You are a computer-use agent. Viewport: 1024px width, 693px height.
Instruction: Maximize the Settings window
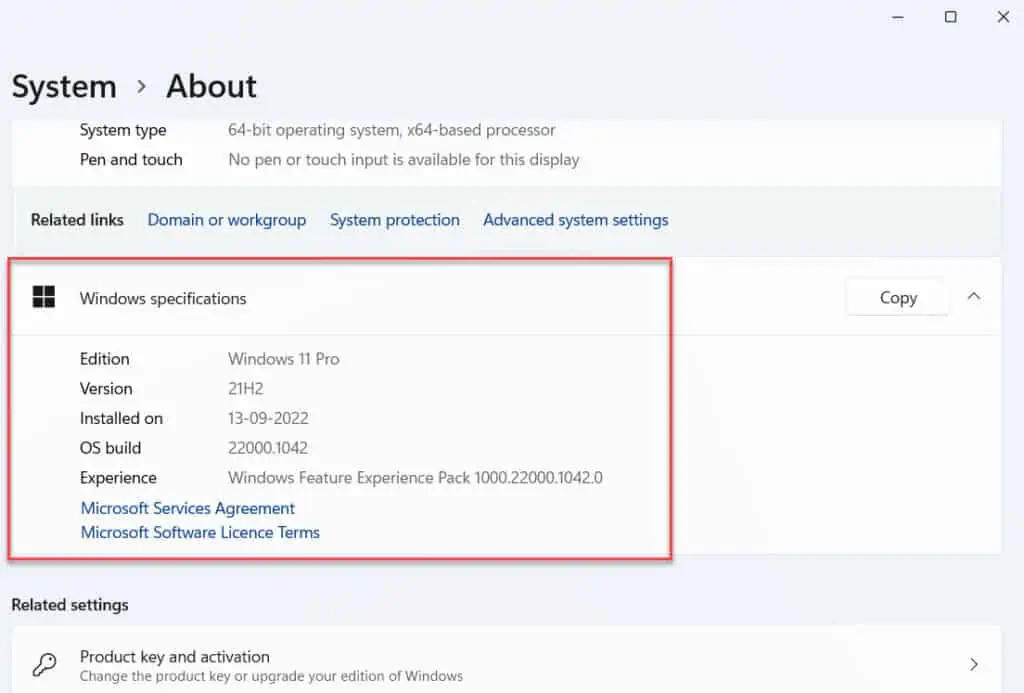(951, 17)
